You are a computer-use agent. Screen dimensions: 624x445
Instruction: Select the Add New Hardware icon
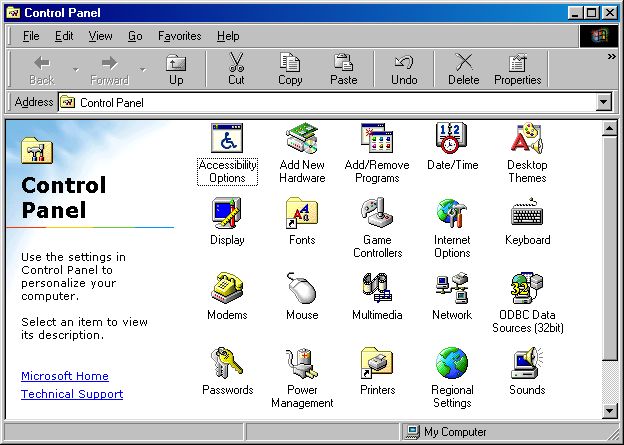click(302, 139)
